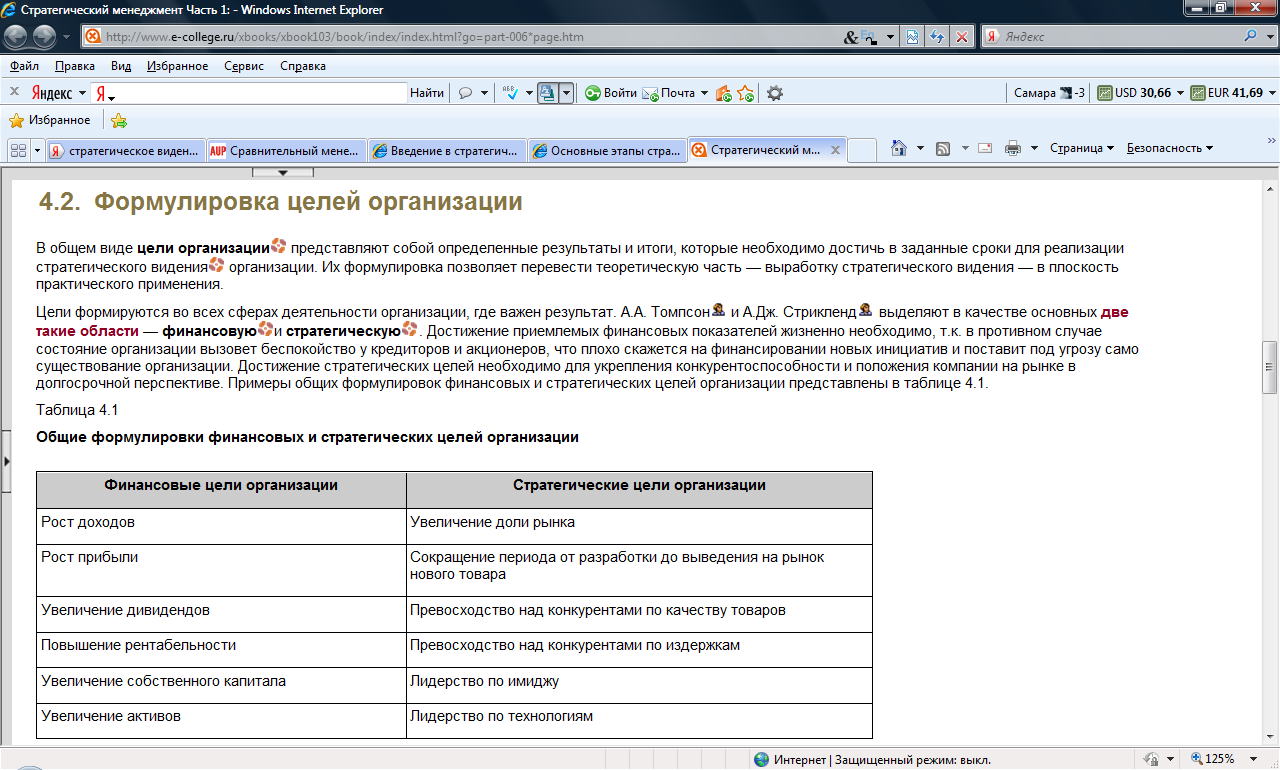The height and width of the screenshot is (770, 1280).
Task: Click the Найти search button
Action: pyautogui.click(x=427, y=93)
